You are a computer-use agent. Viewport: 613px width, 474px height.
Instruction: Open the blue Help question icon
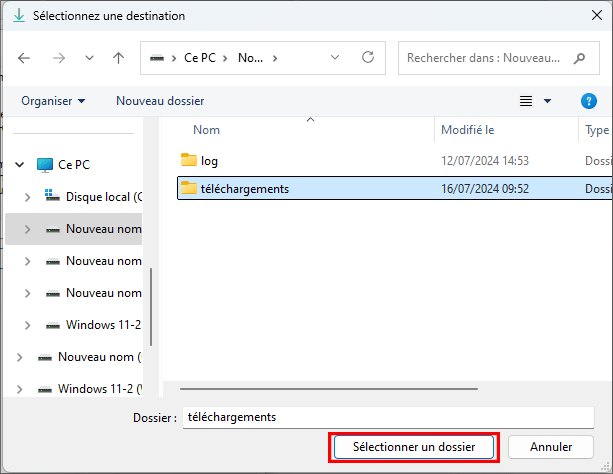tap(589, 101)
